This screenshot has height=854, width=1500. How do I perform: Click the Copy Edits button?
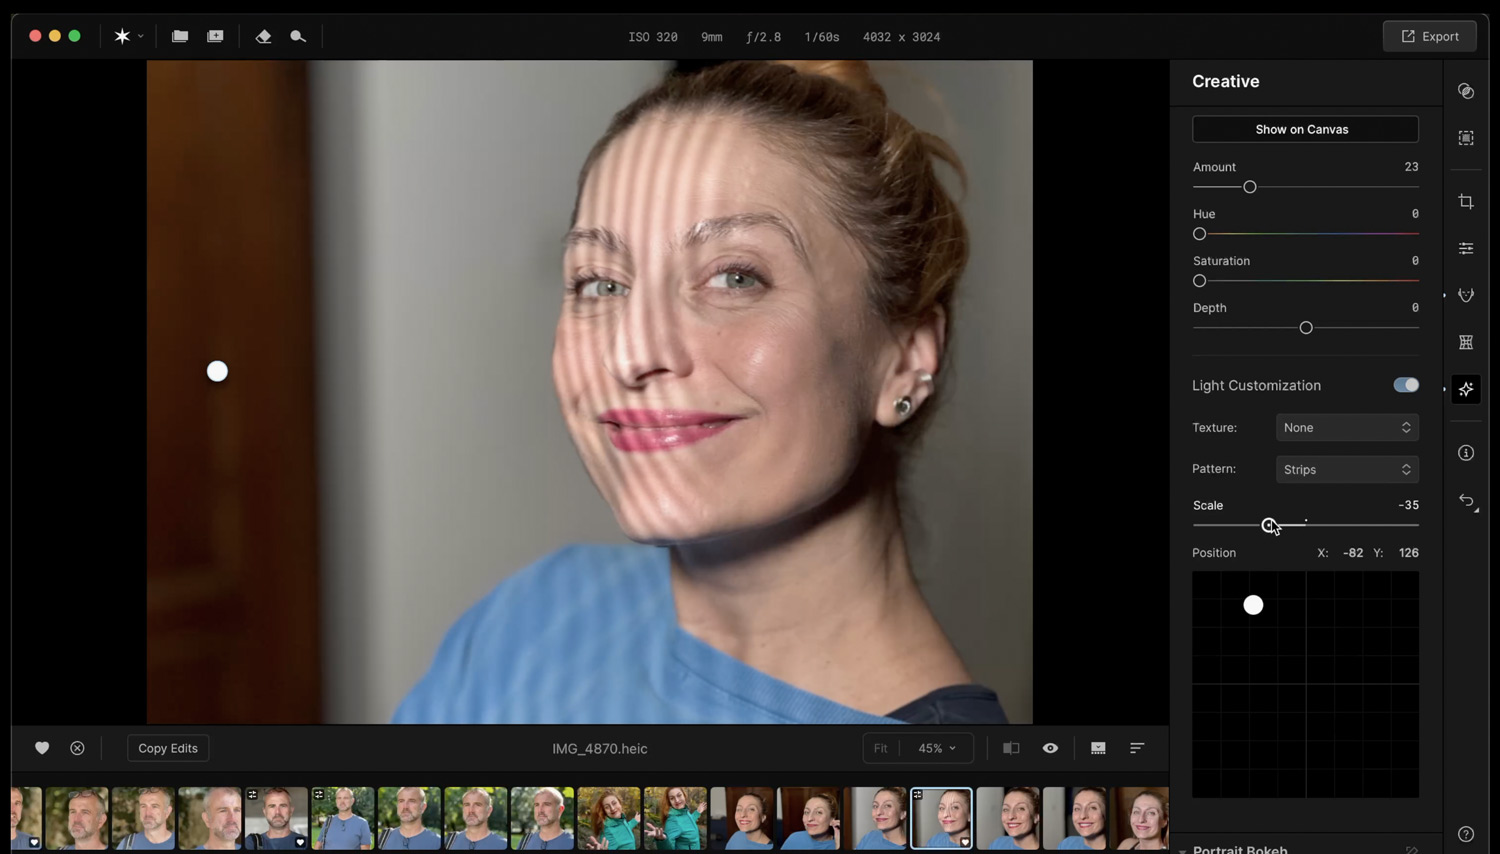pyautogui.click(x=168, y=748)
